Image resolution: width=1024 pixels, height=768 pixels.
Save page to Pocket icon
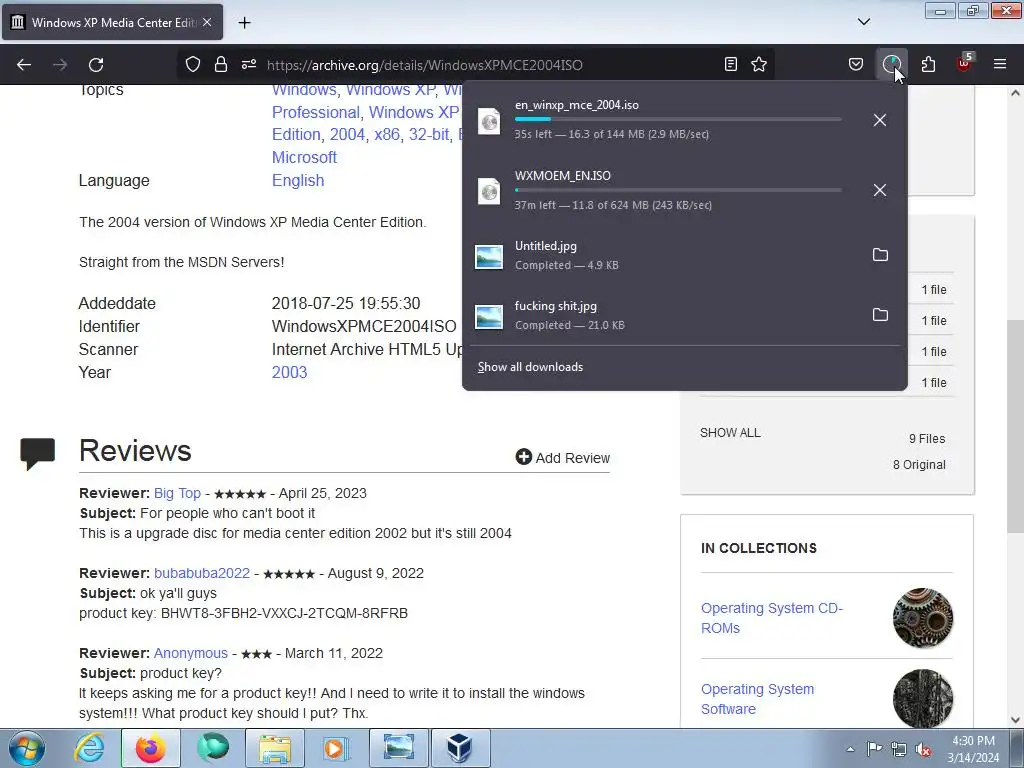pos(856,64)
